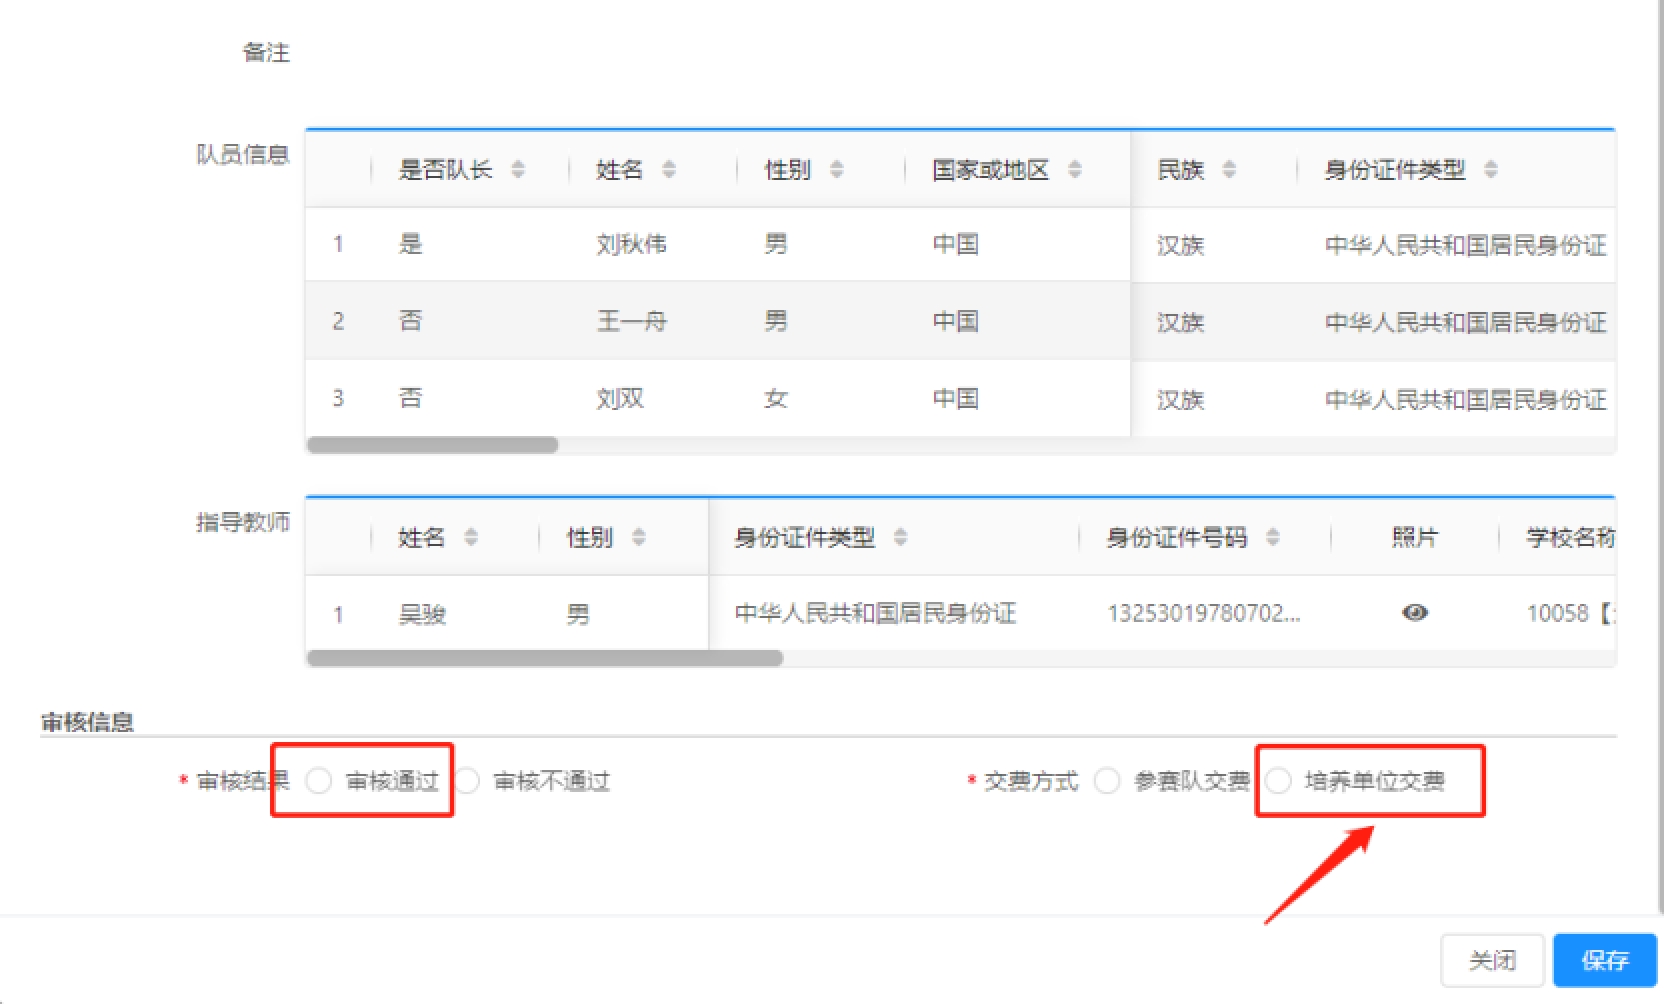Screen dimensions: 1664x1004
Task: Sort team members by 姓名 icon
Action: point(669,169)
